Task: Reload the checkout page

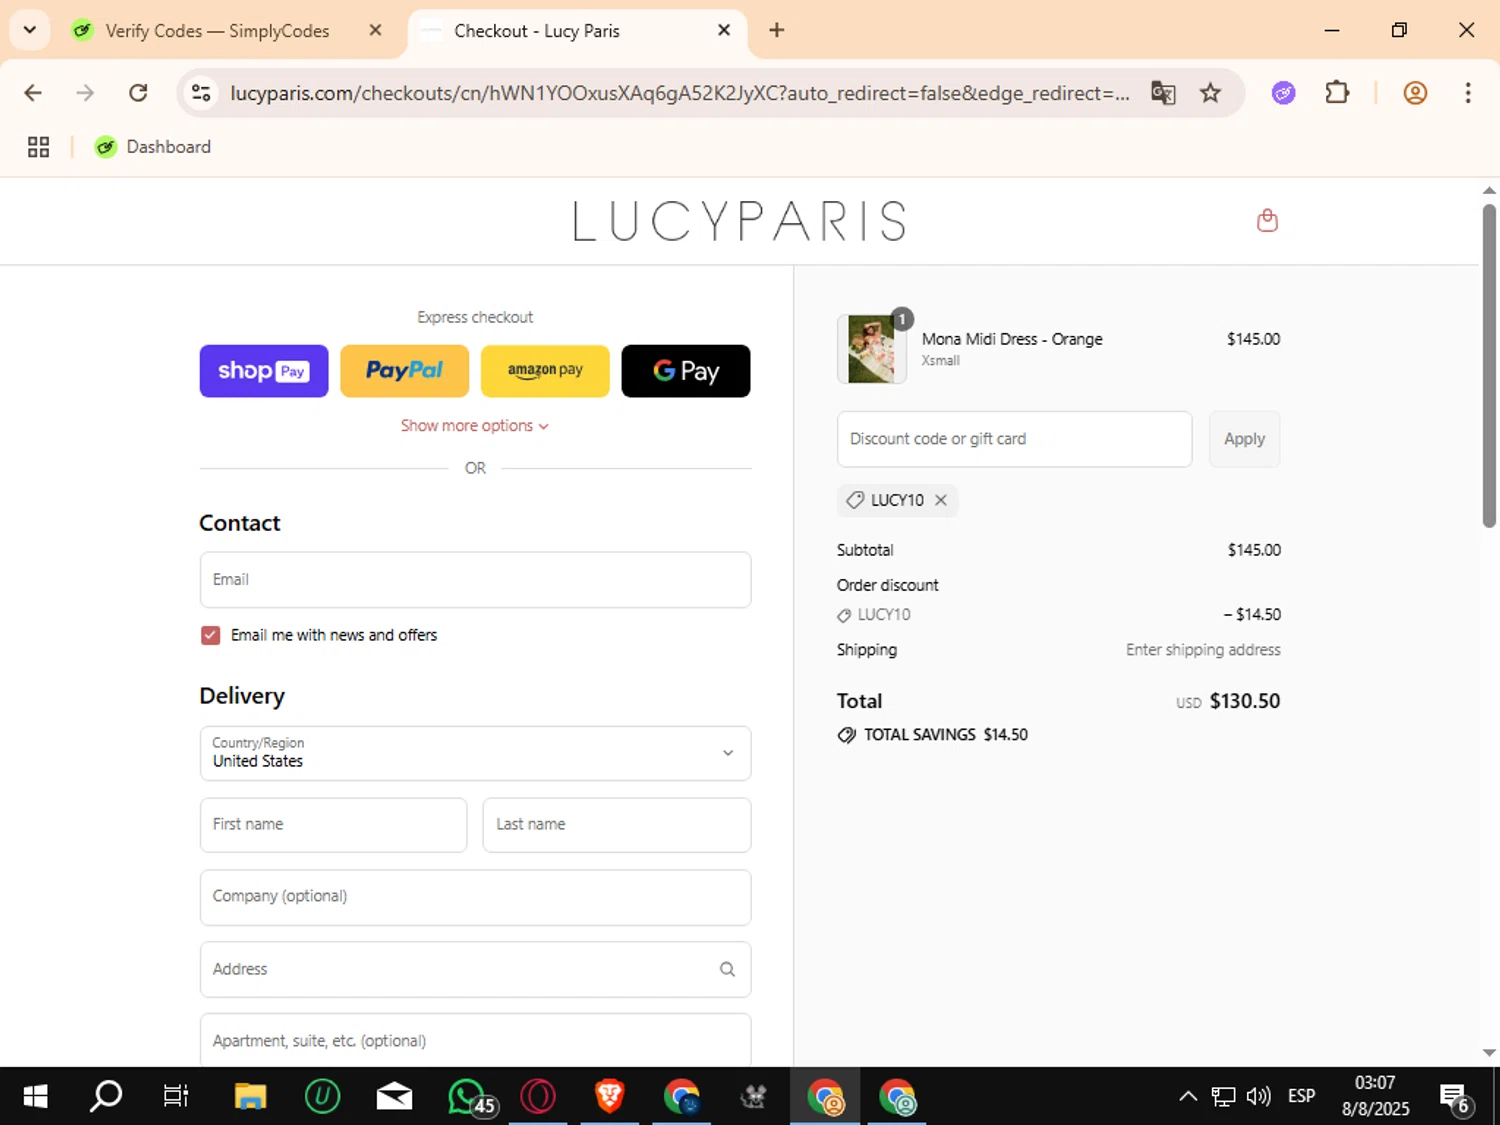Action: click(x=138, y=93)
